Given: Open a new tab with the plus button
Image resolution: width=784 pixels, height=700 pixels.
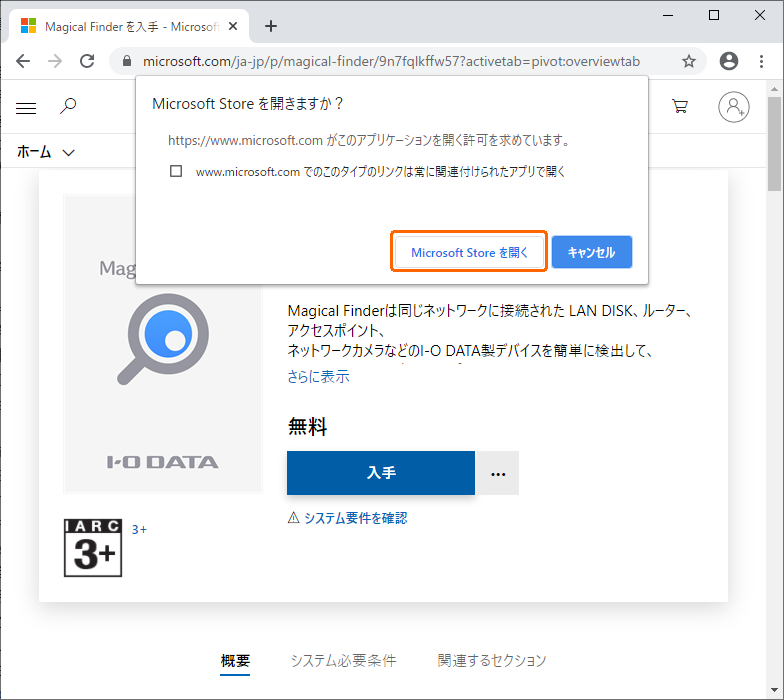Looking at the screenshot, I should coord(270,26).
